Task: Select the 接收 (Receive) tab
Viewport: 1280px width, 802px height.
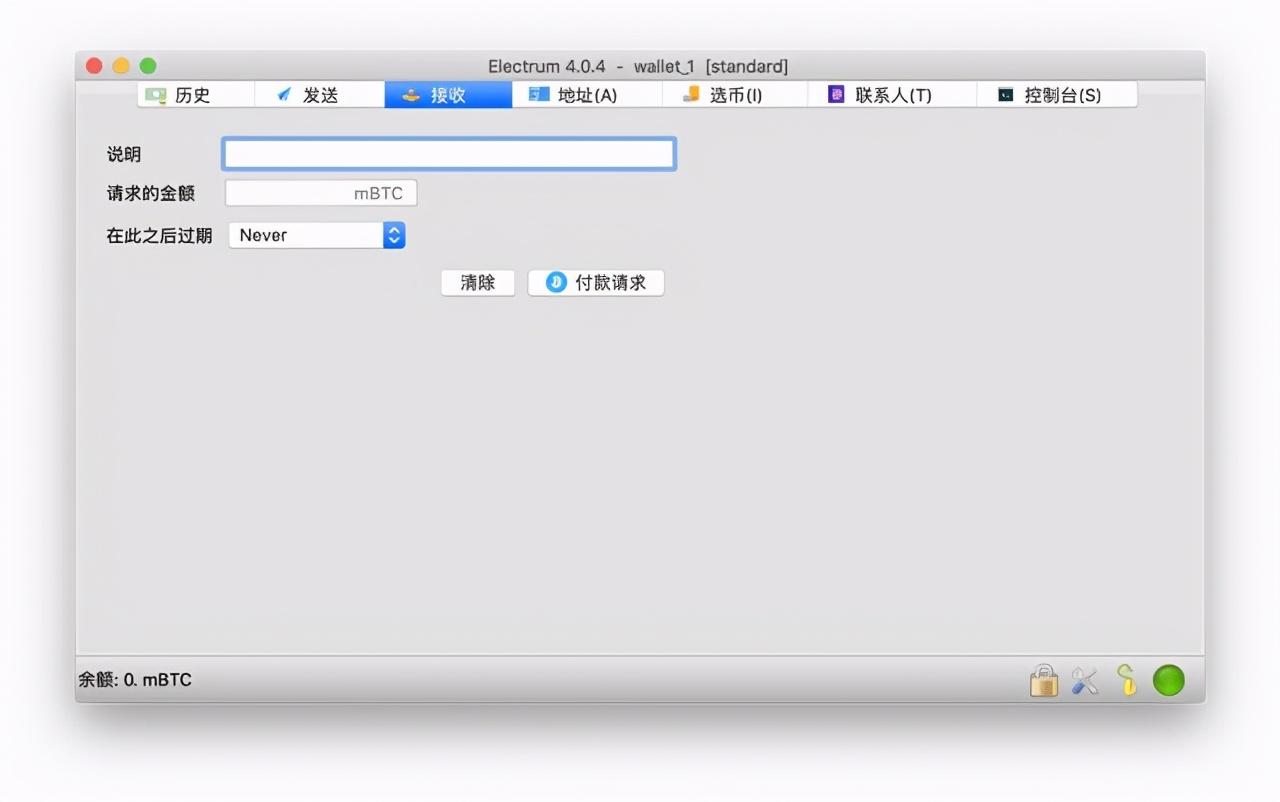Action: pos(448,95)
